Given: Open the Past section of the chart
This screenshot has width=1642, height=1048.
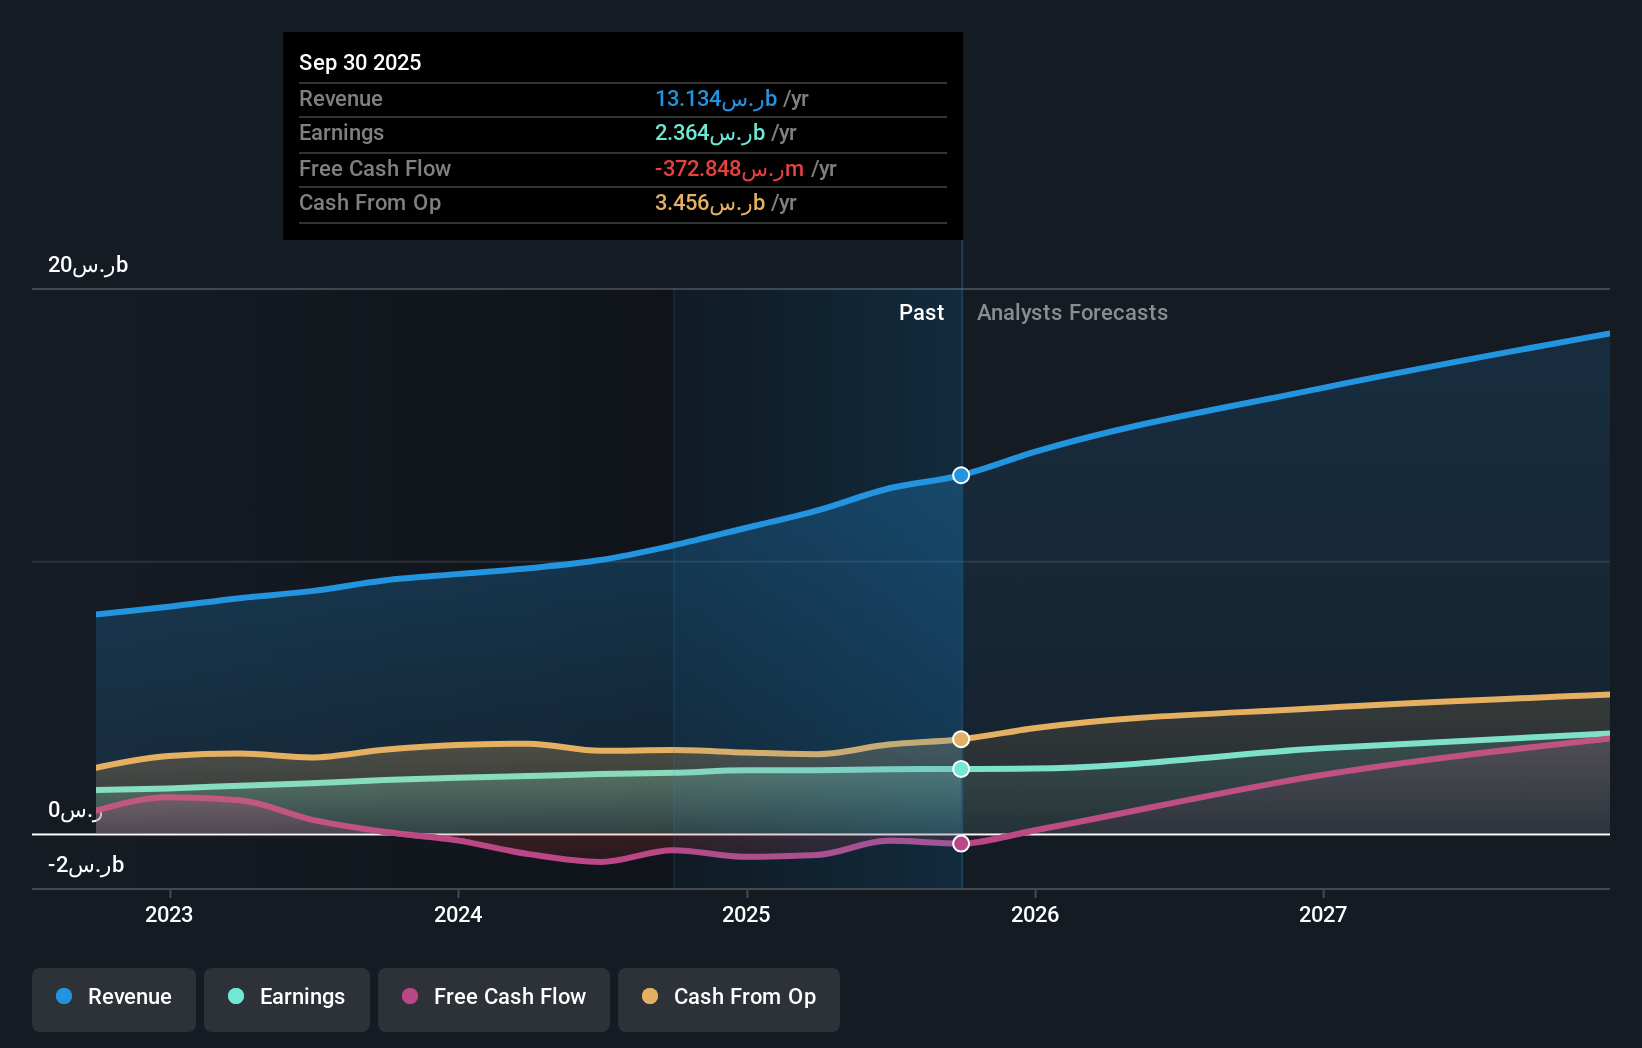Looking at the screenshot, I should [921, 312].
